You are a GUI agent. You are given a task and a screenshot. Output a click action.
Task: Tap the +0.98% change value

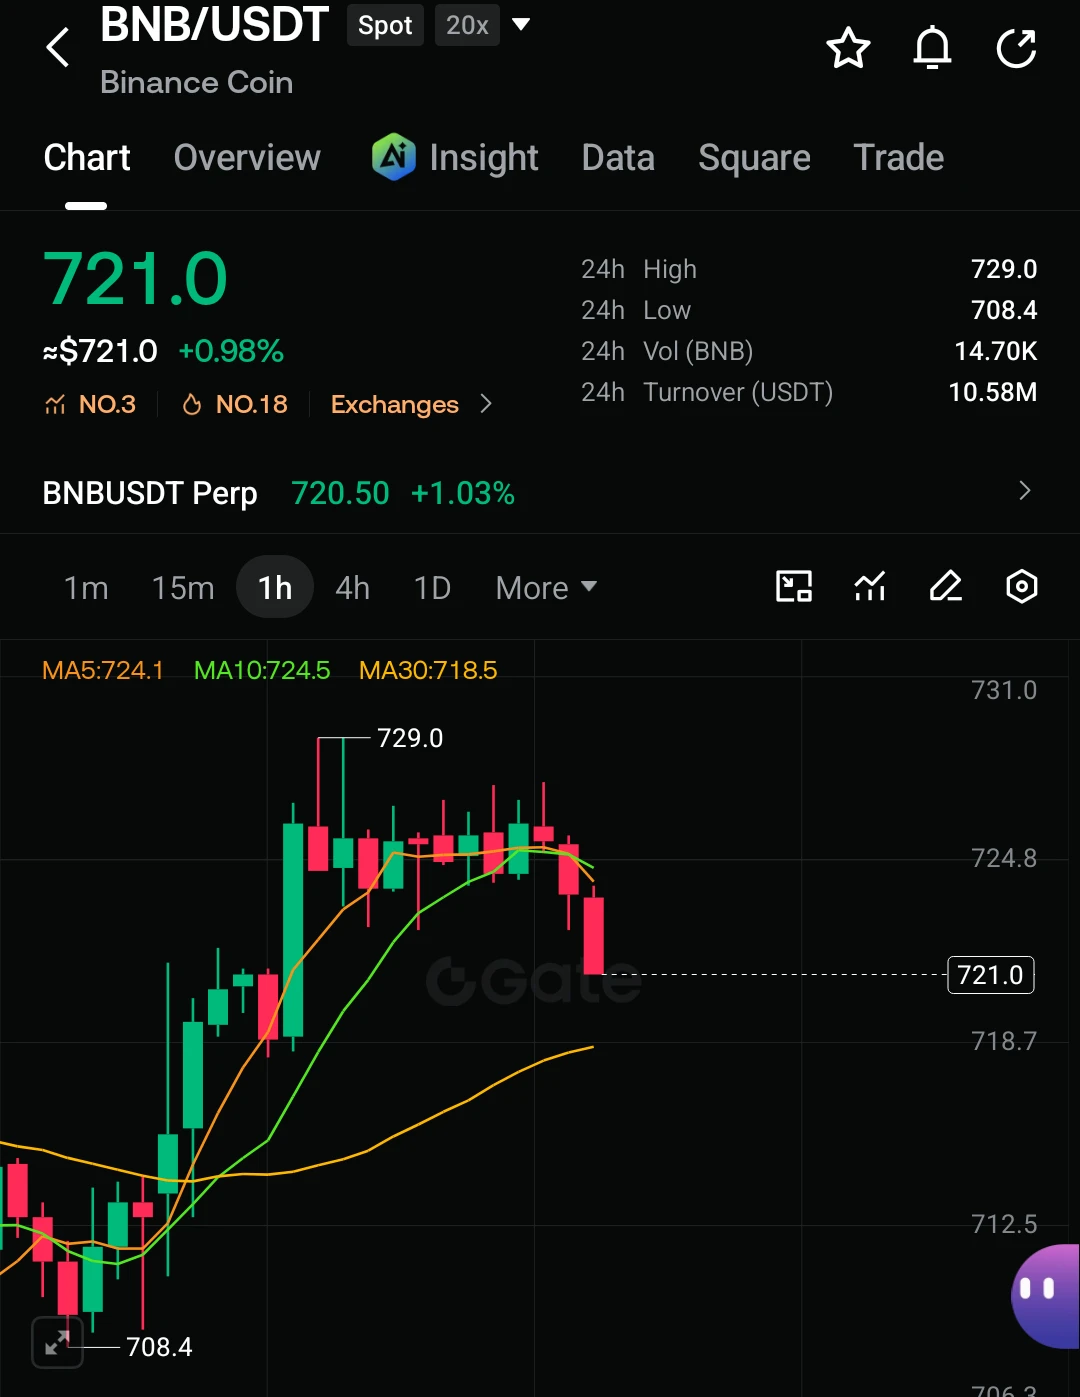click(x=231, y=351)
